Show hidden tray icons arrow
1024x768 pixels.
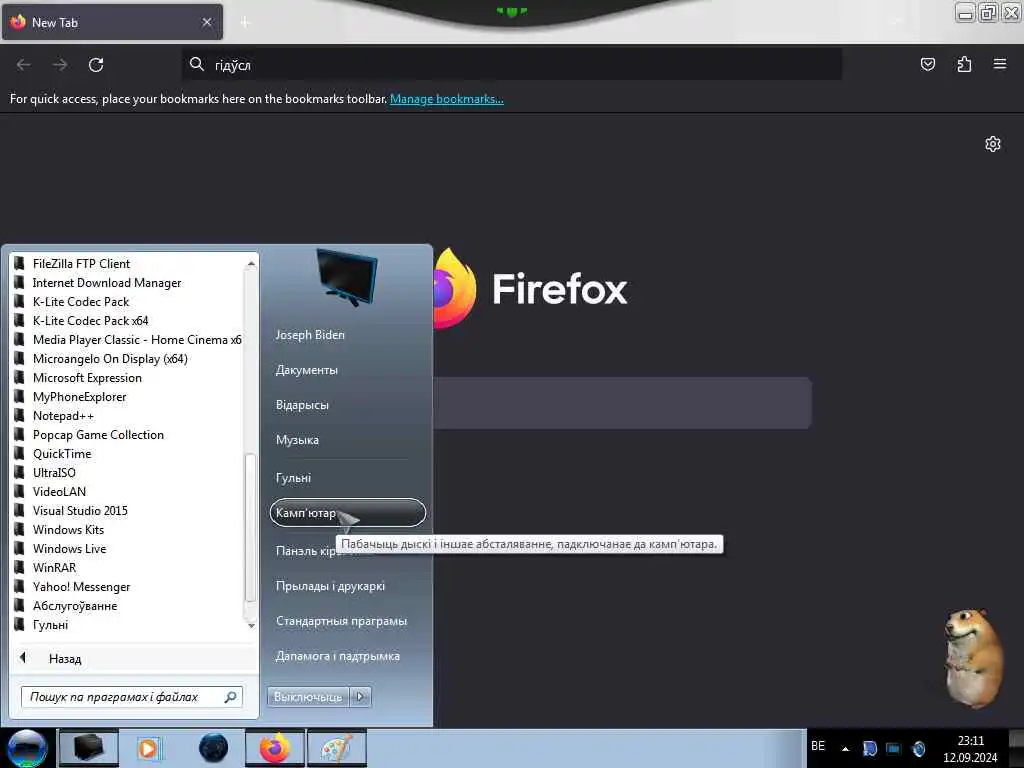pyautogui.click(x=845, y=748)
